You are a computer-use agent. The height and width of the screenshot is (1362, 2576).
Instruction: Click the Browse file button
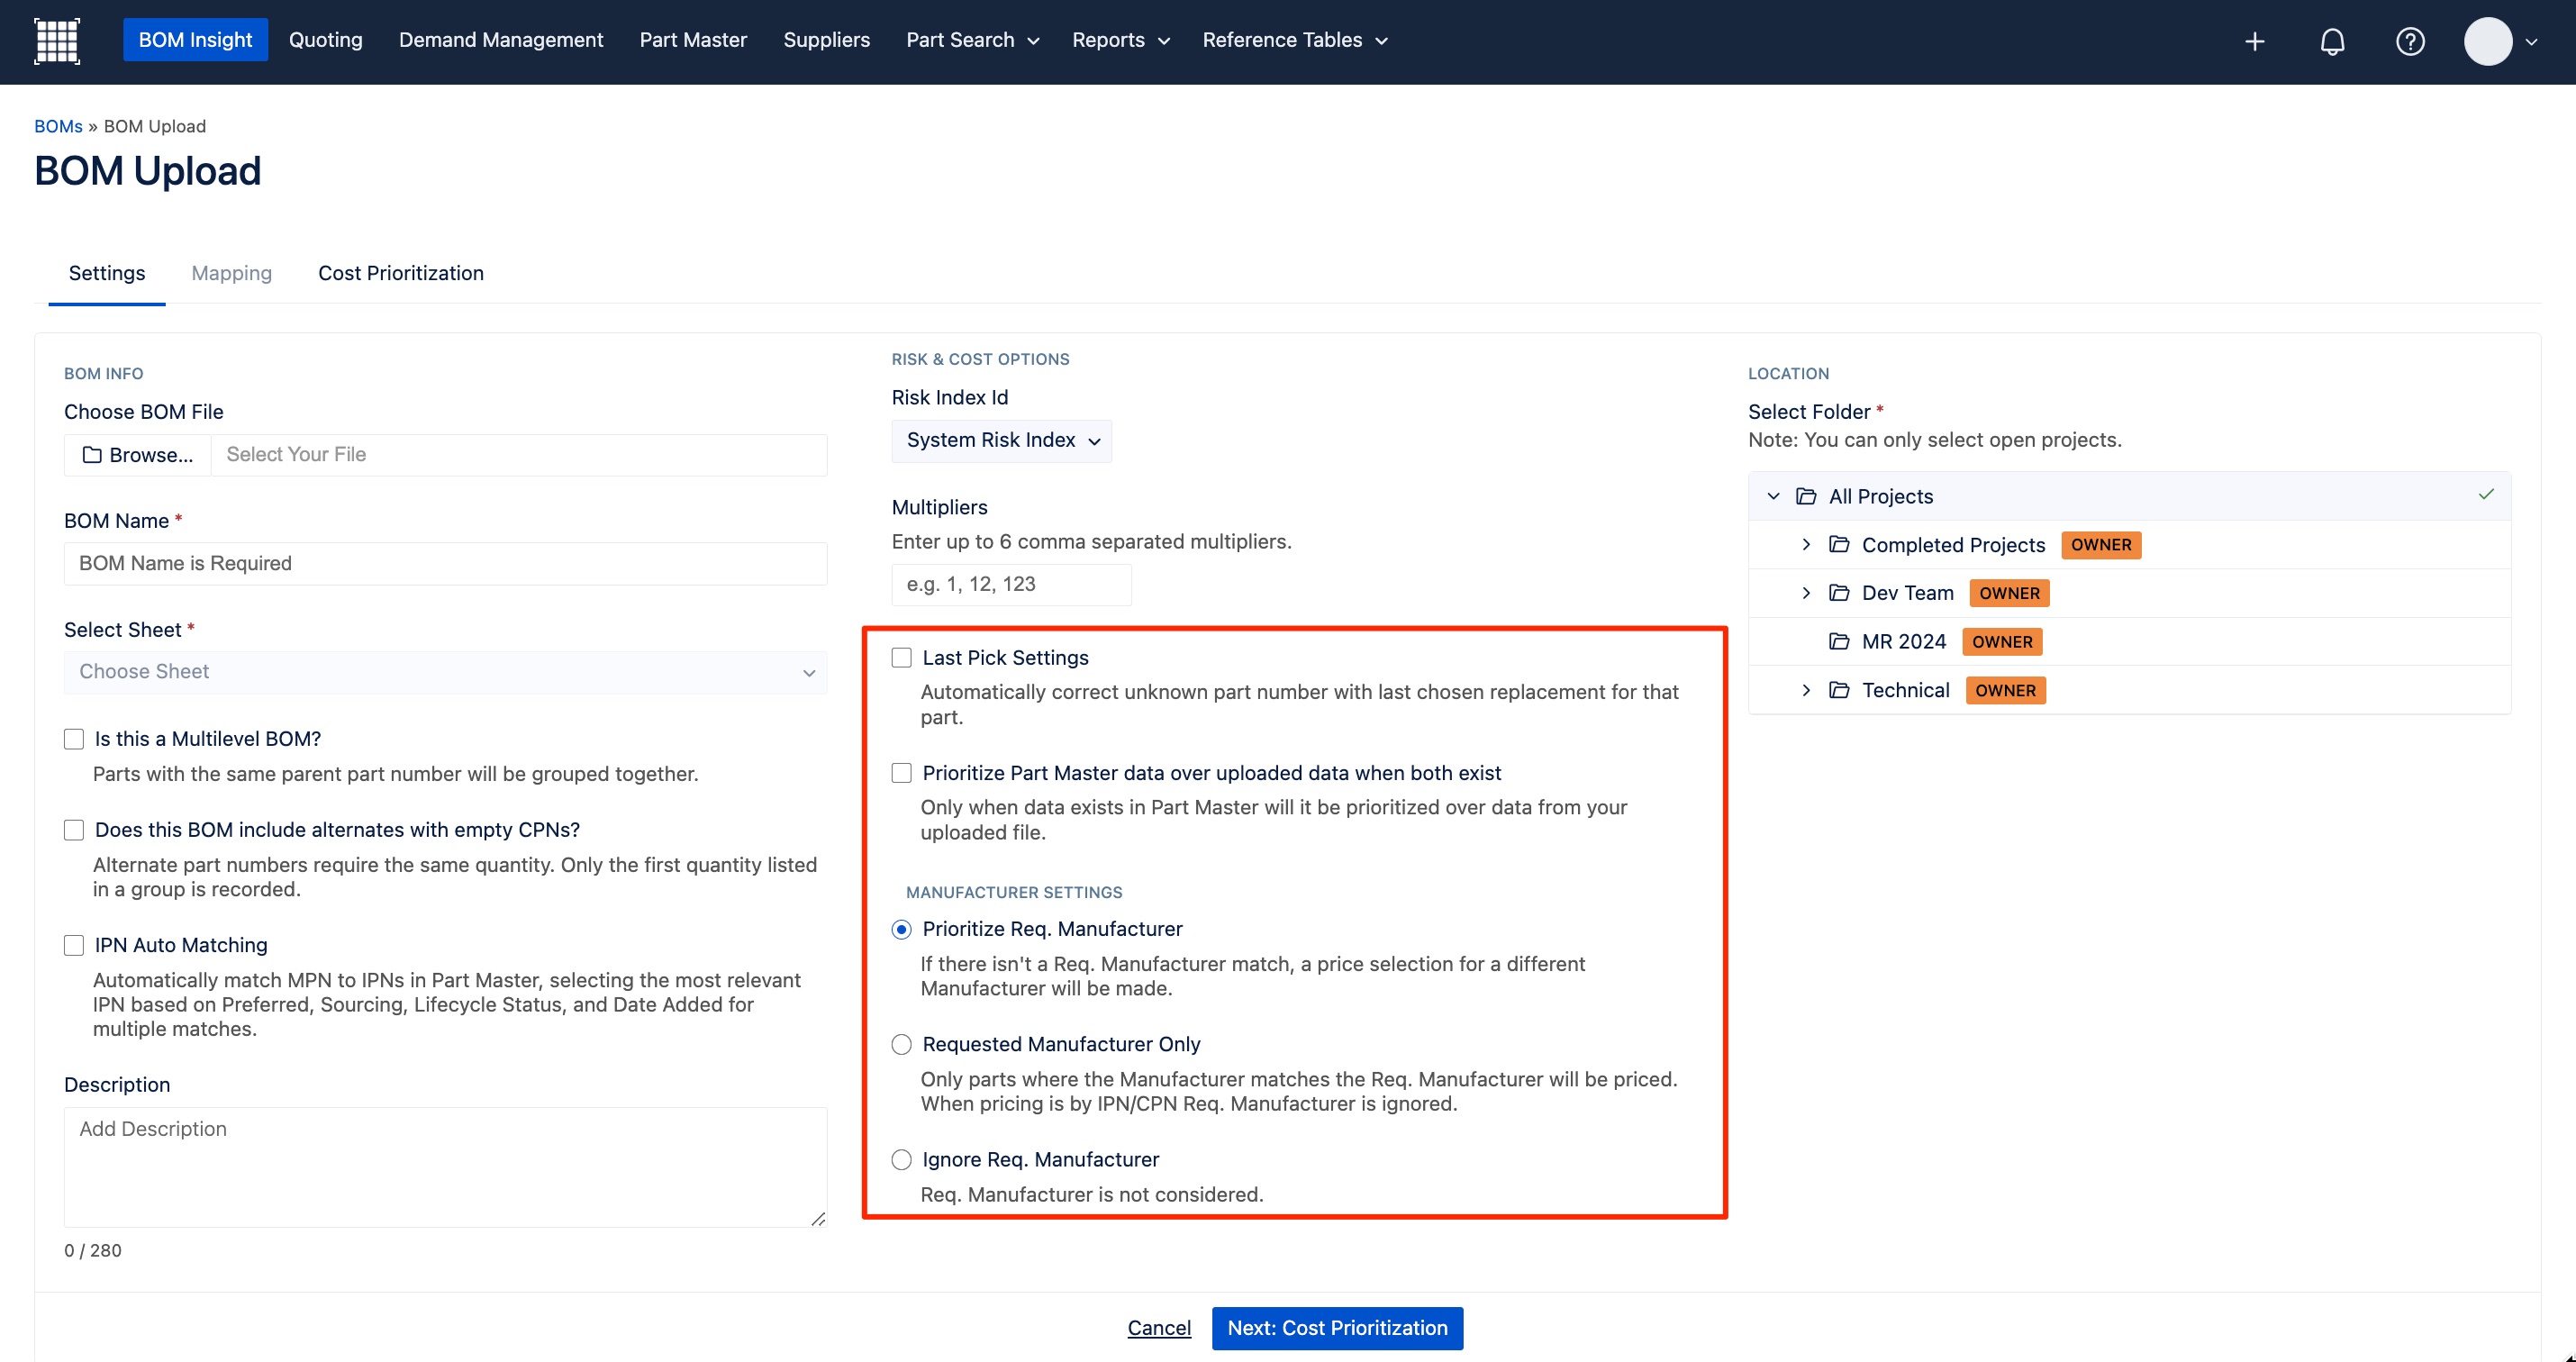tap(138, 455)
